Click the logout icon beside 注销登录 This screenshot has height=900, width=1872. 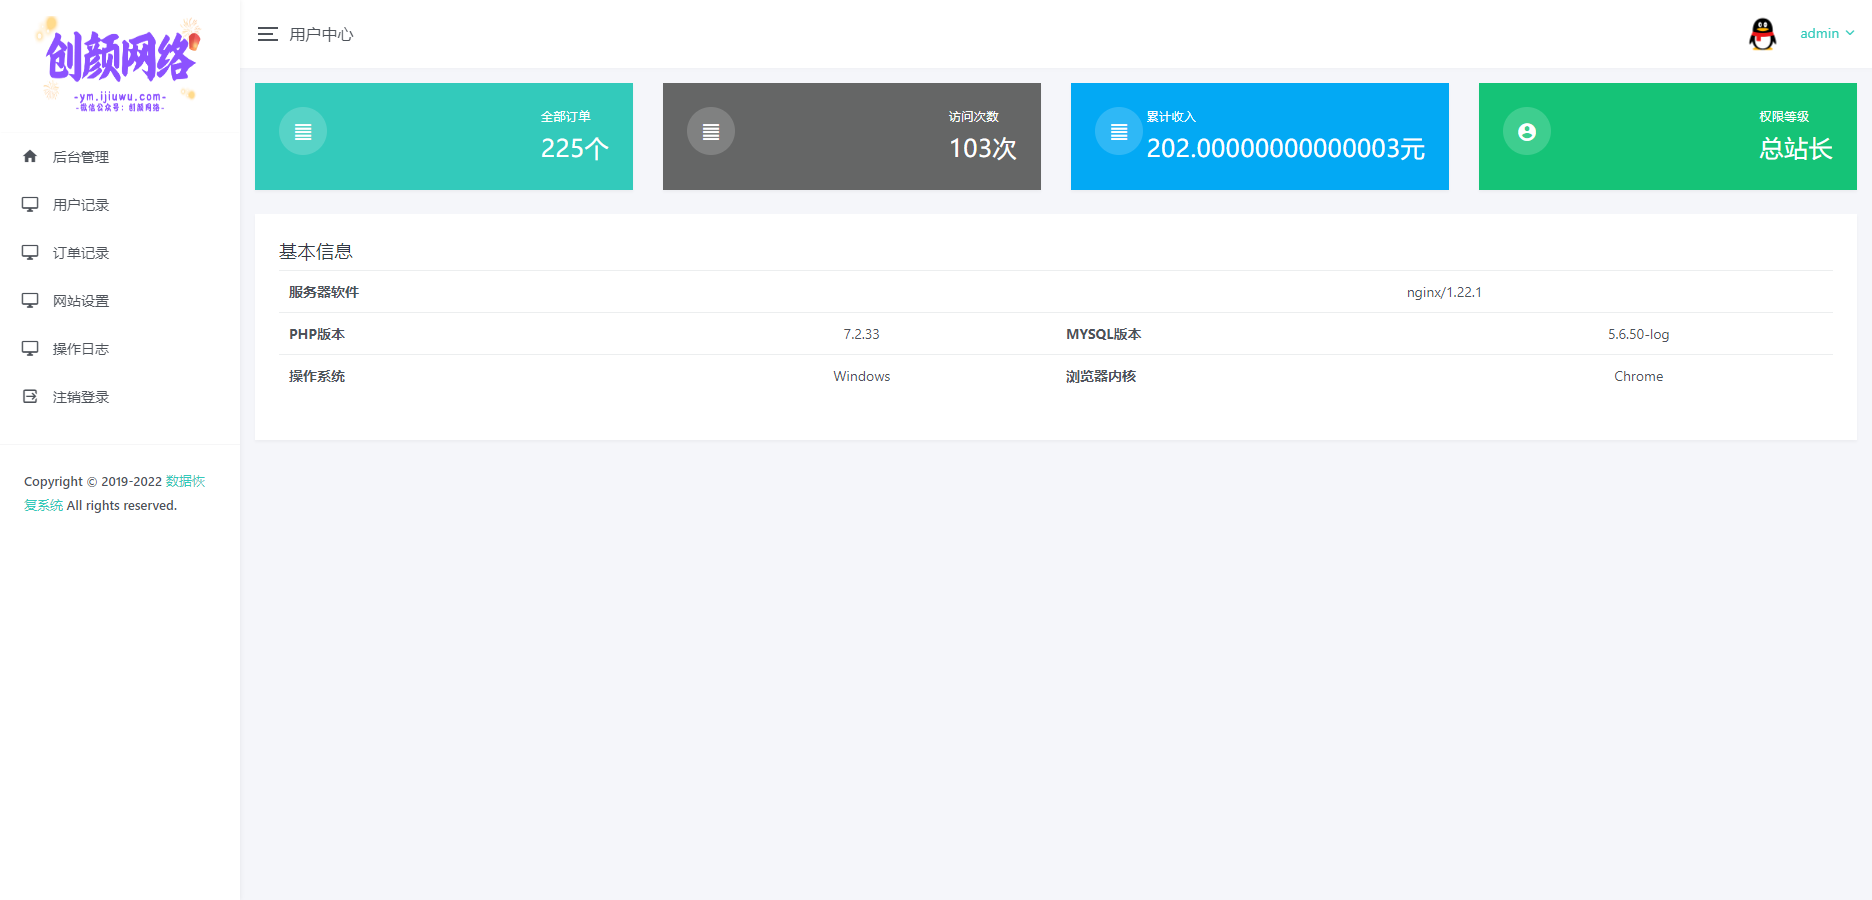pyautogui.click(x=30, y=396)
